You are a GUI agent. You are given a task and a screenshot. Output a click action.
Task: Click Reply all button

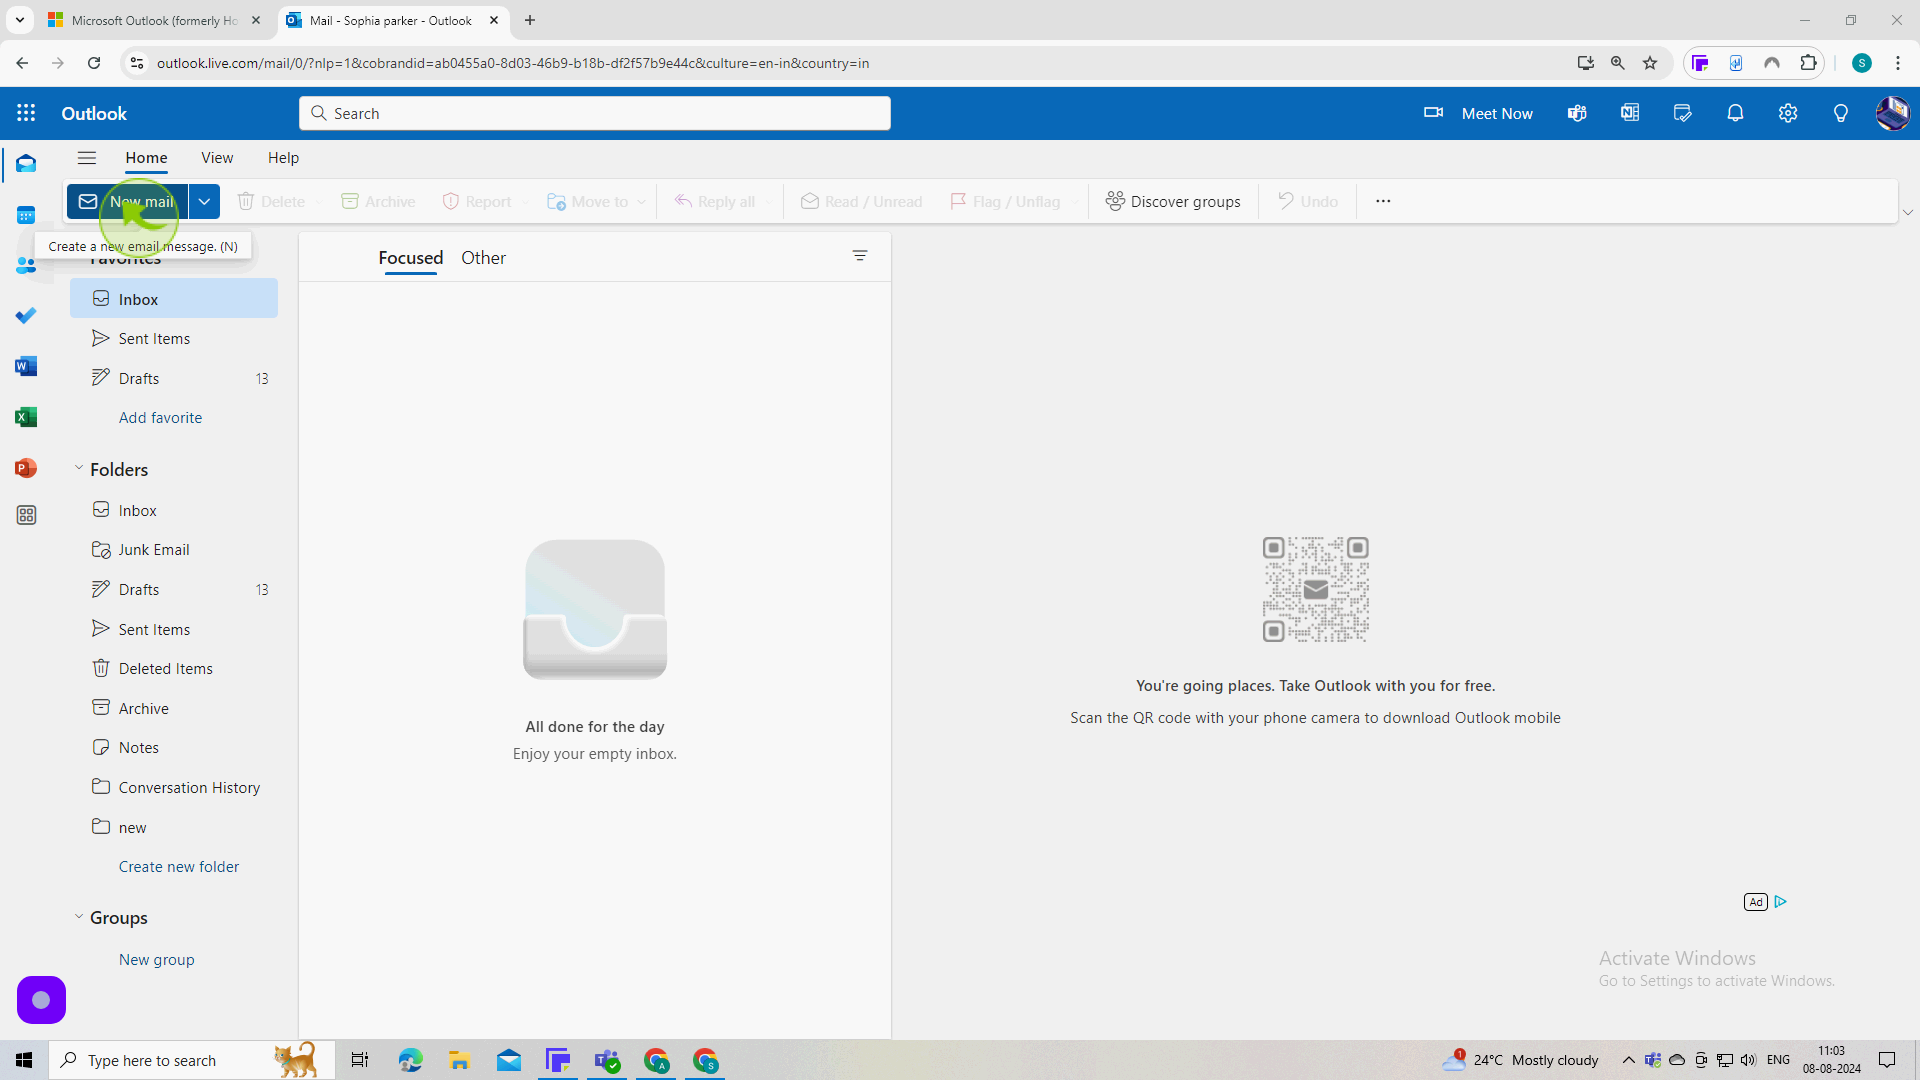[x=719, y=200]
